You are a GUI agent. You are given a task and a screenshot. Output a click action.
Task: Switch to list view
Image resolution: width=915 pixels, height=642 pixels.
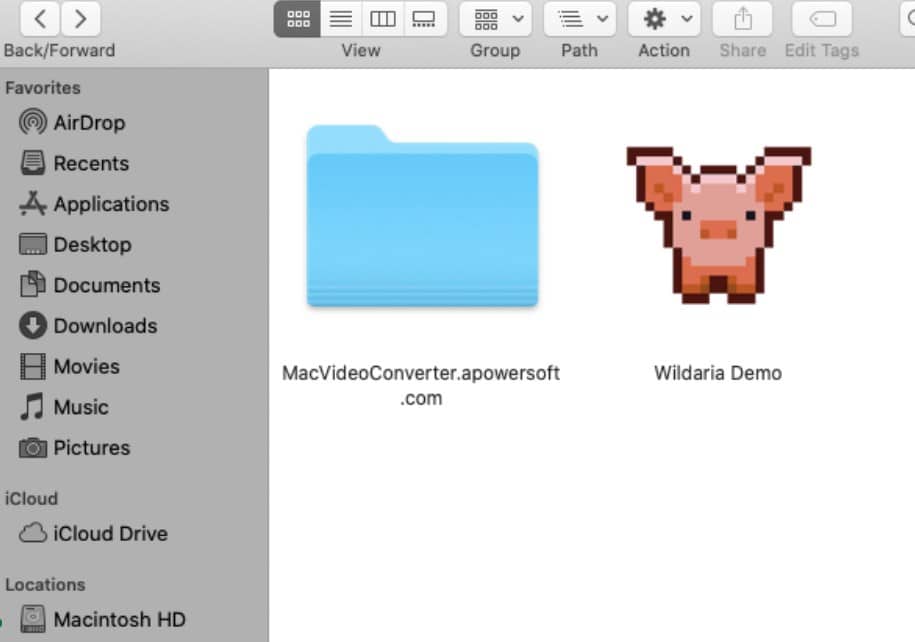pos(341,19)
